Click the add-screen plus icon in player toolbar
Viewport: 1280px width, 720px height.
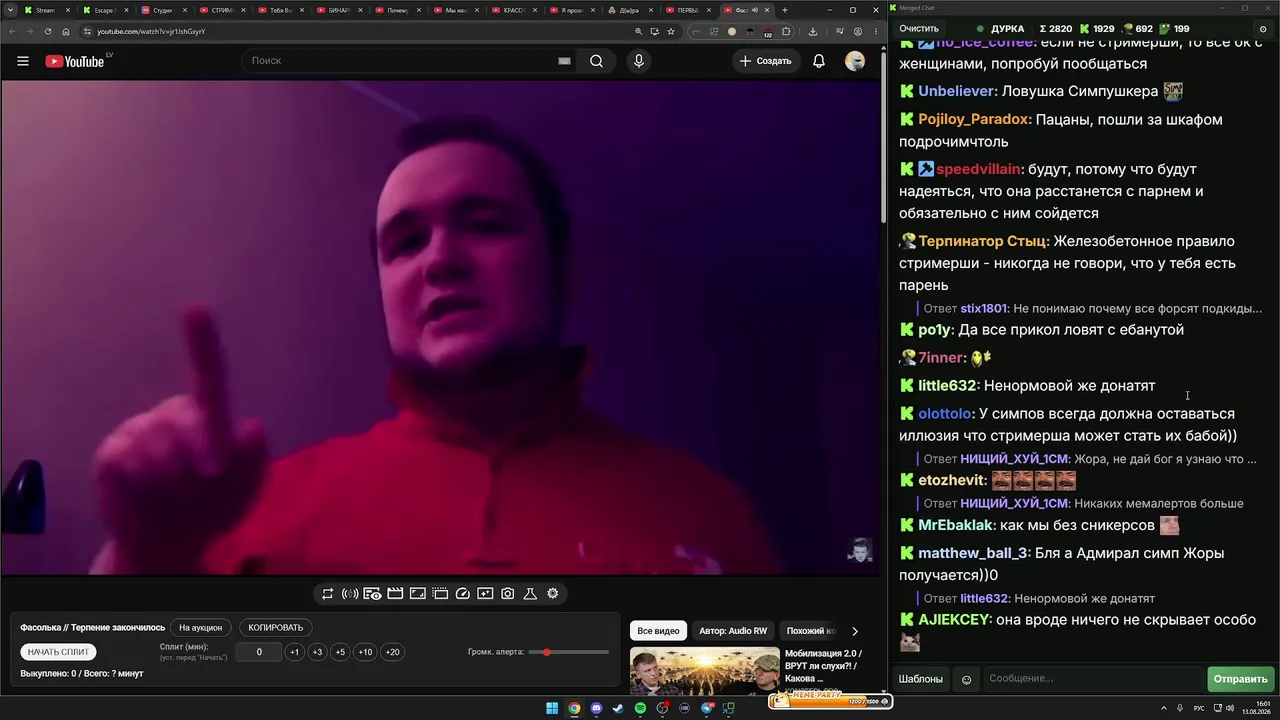coord(485,594)
